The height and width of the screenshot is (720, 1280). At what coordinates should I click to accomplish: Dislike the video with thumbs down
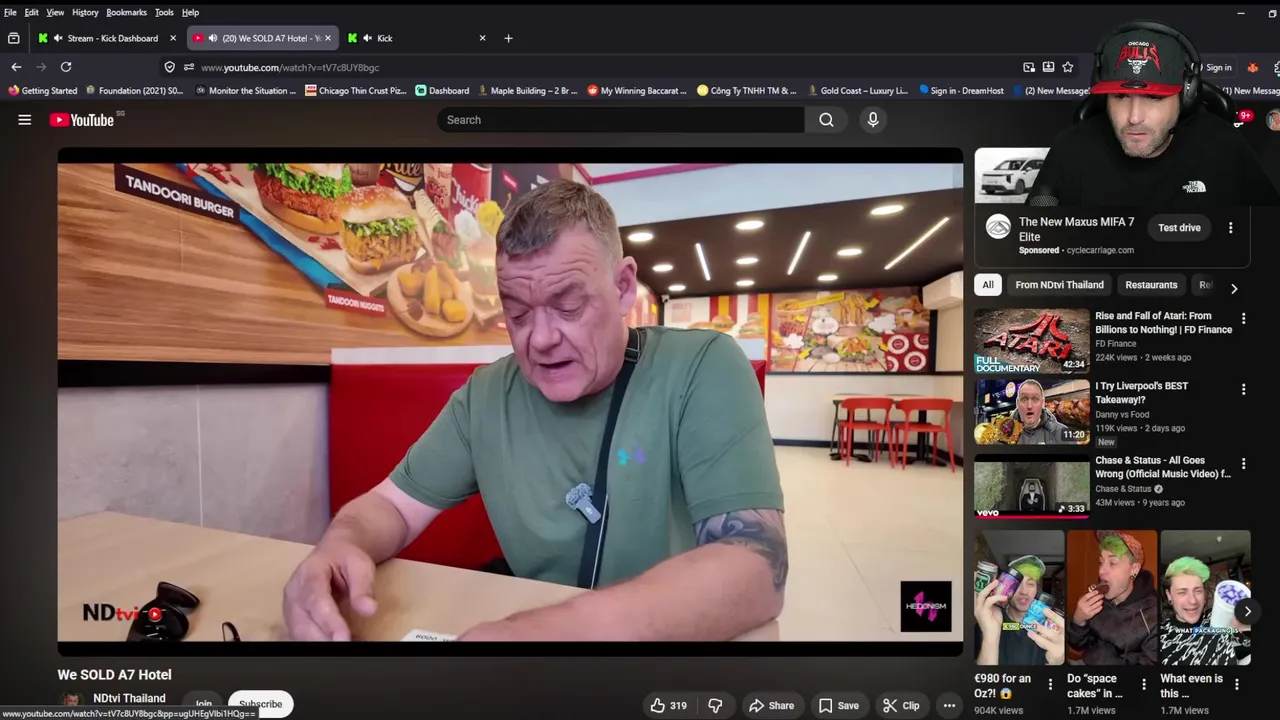pos(715,705)
